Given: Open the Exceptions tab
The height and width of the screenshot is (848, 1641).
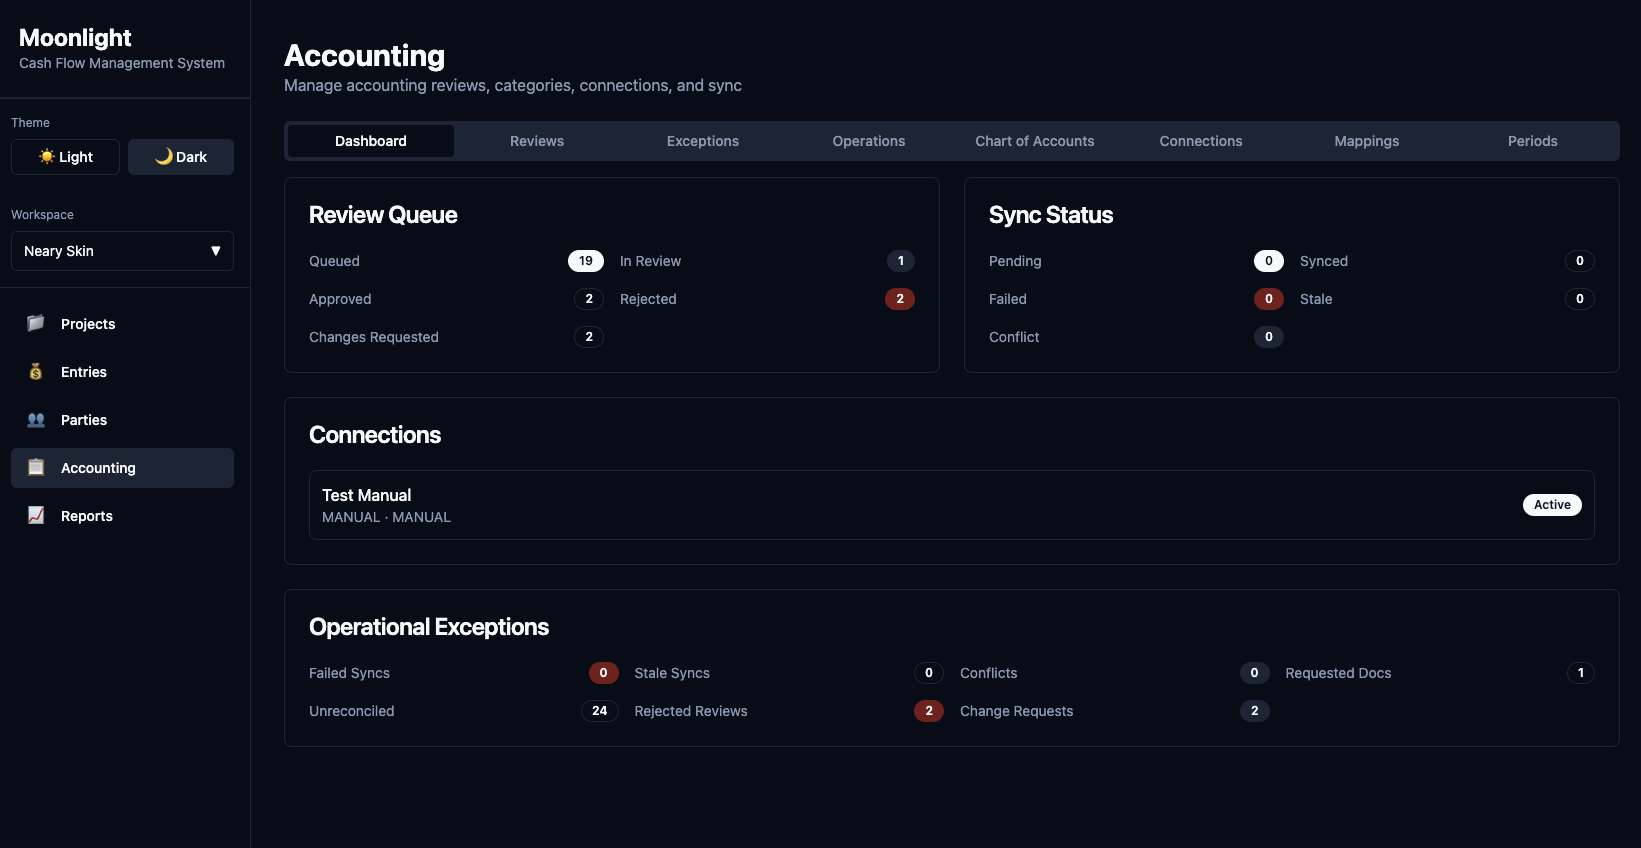Looking at the screenshot, I should (x=703, y=141).
